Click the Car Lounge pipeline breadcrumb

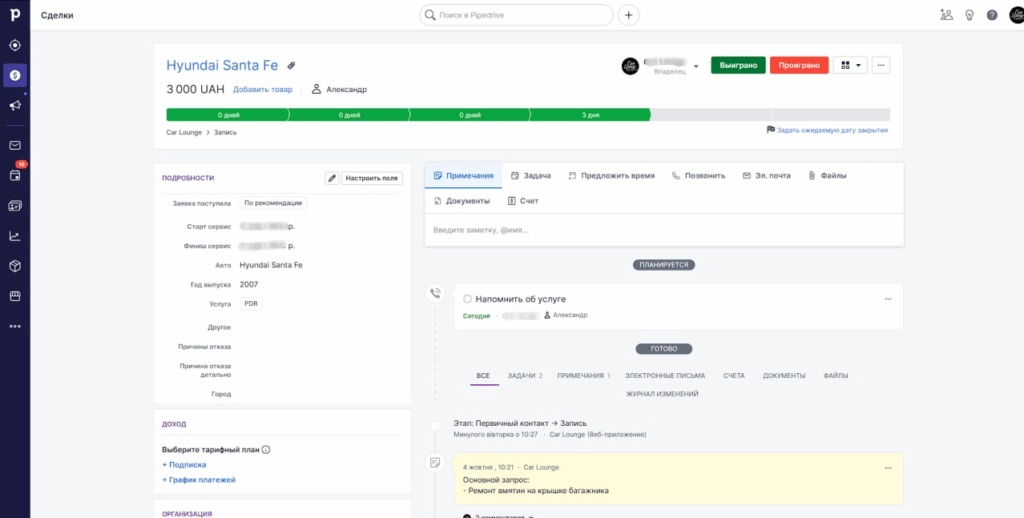[x=184, y=132]
